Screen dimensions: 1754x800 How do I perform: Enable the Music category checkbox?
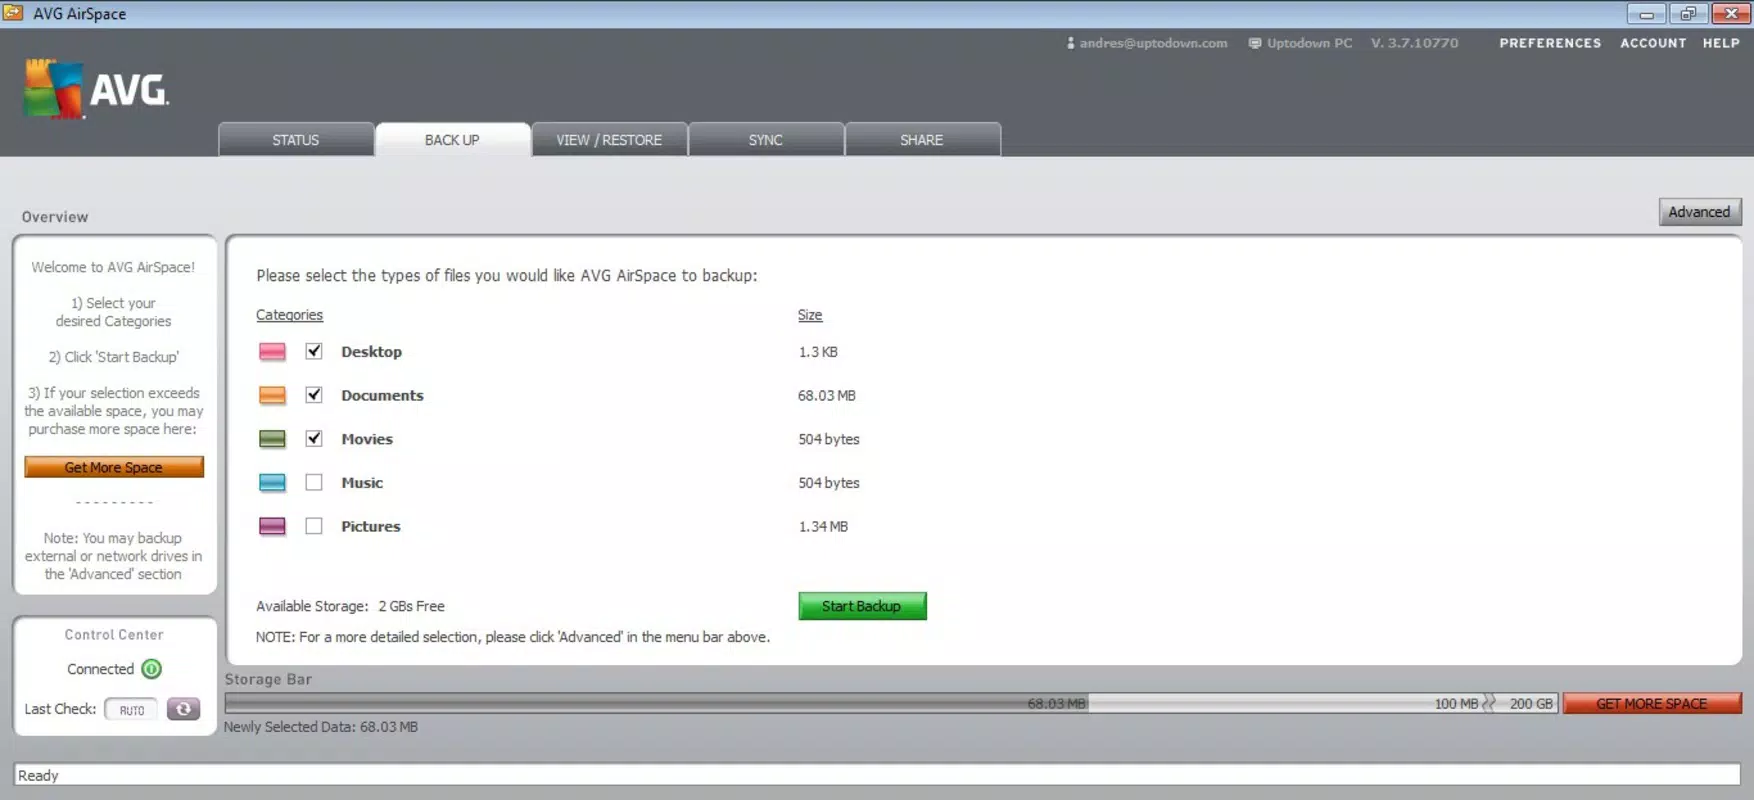click(x=314, y=482)
